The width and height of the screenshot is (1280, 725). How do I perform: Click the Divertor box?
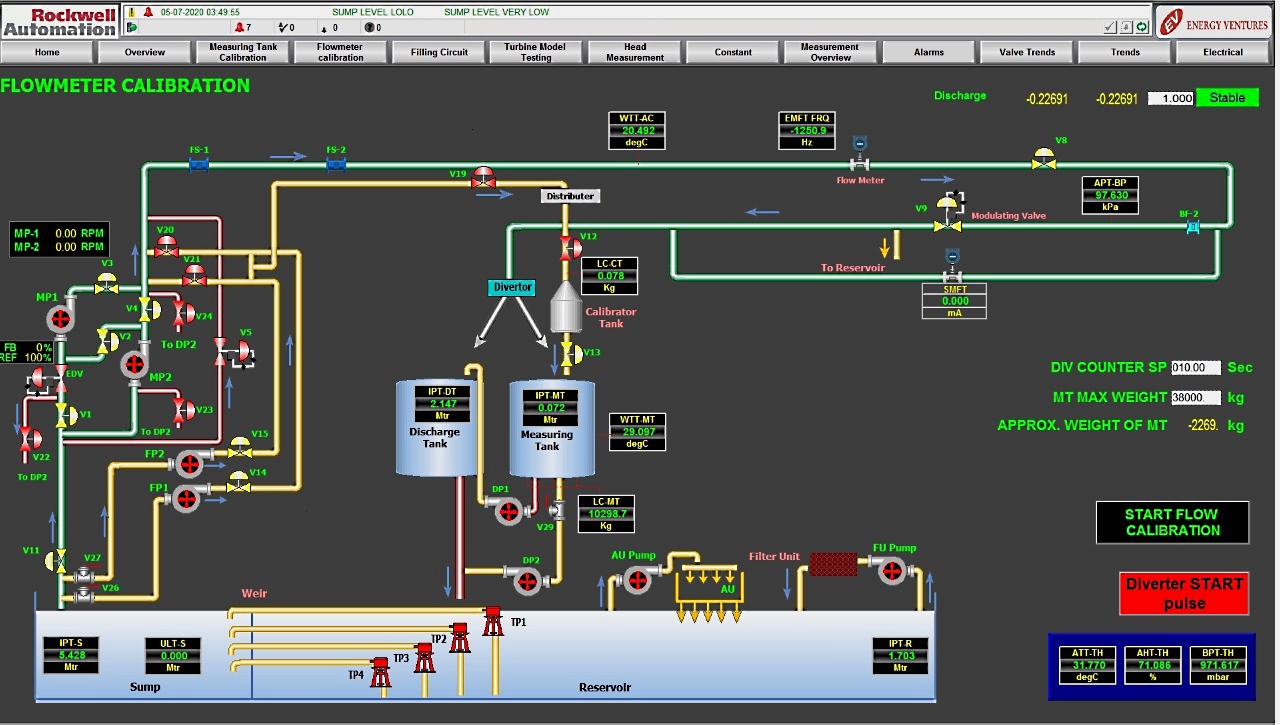coord(512,287)
